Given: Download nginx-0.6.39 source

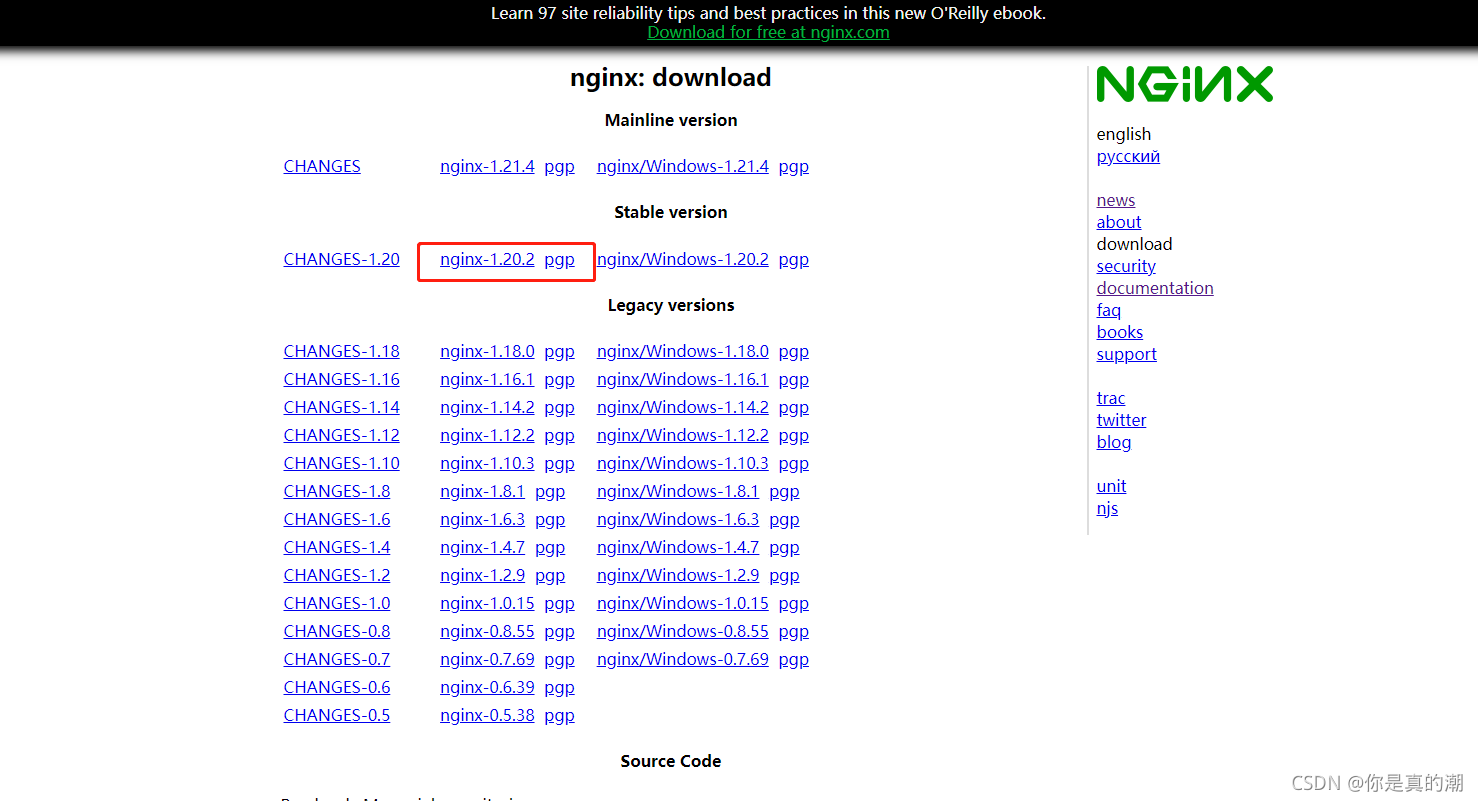Looking at the screenshot, I should click(x=487, y=687).
